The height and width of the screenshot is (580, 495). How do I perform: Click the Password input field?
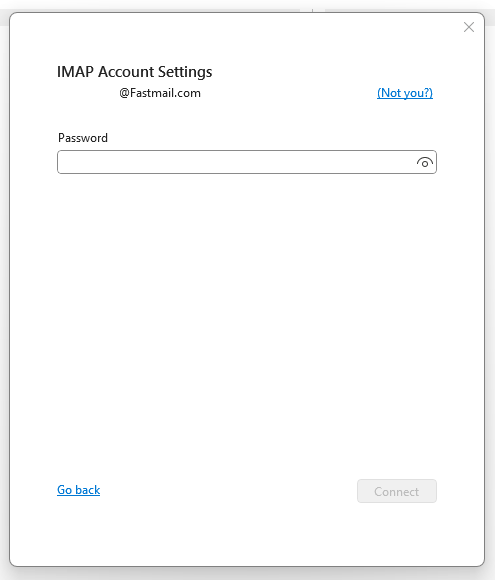click(x=247, y=162)
